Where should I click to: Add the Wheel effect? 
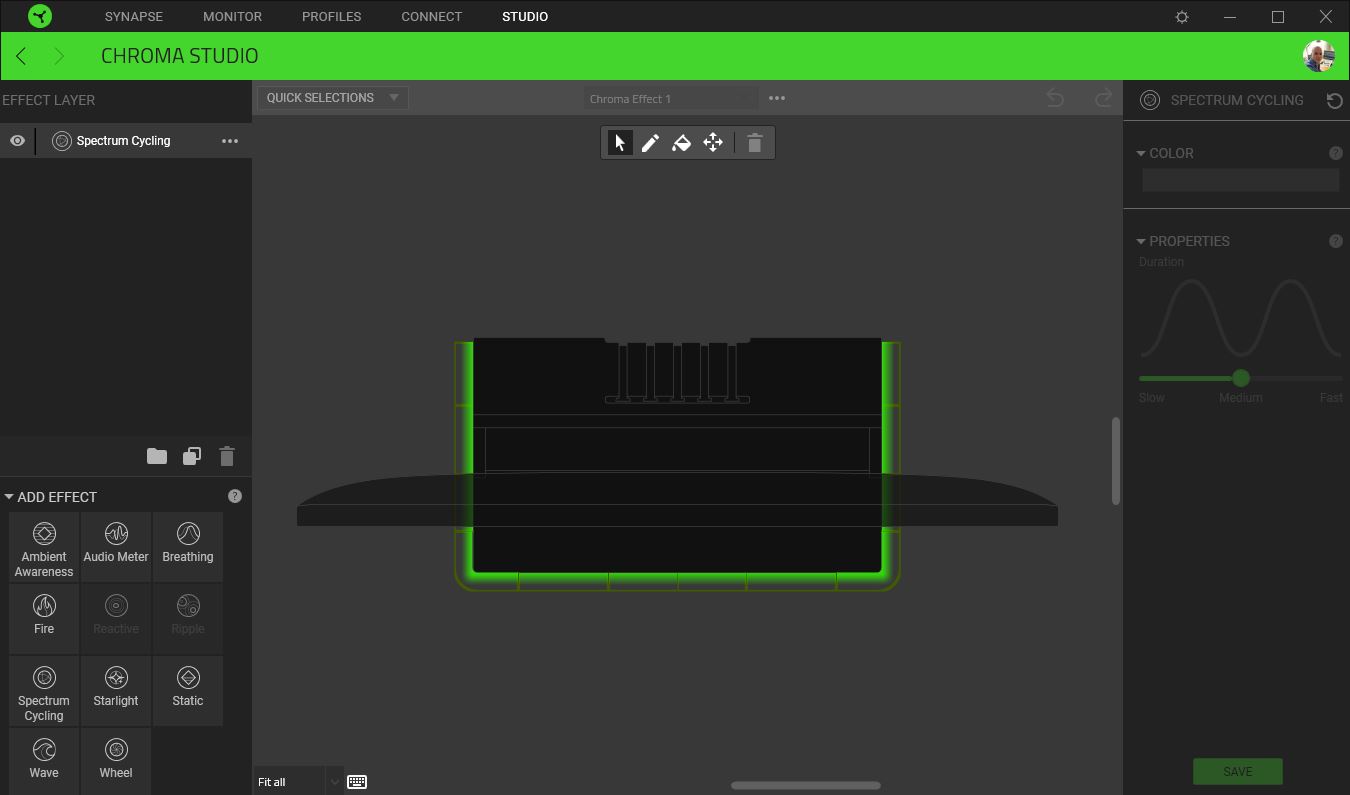[x=116, y=762]
